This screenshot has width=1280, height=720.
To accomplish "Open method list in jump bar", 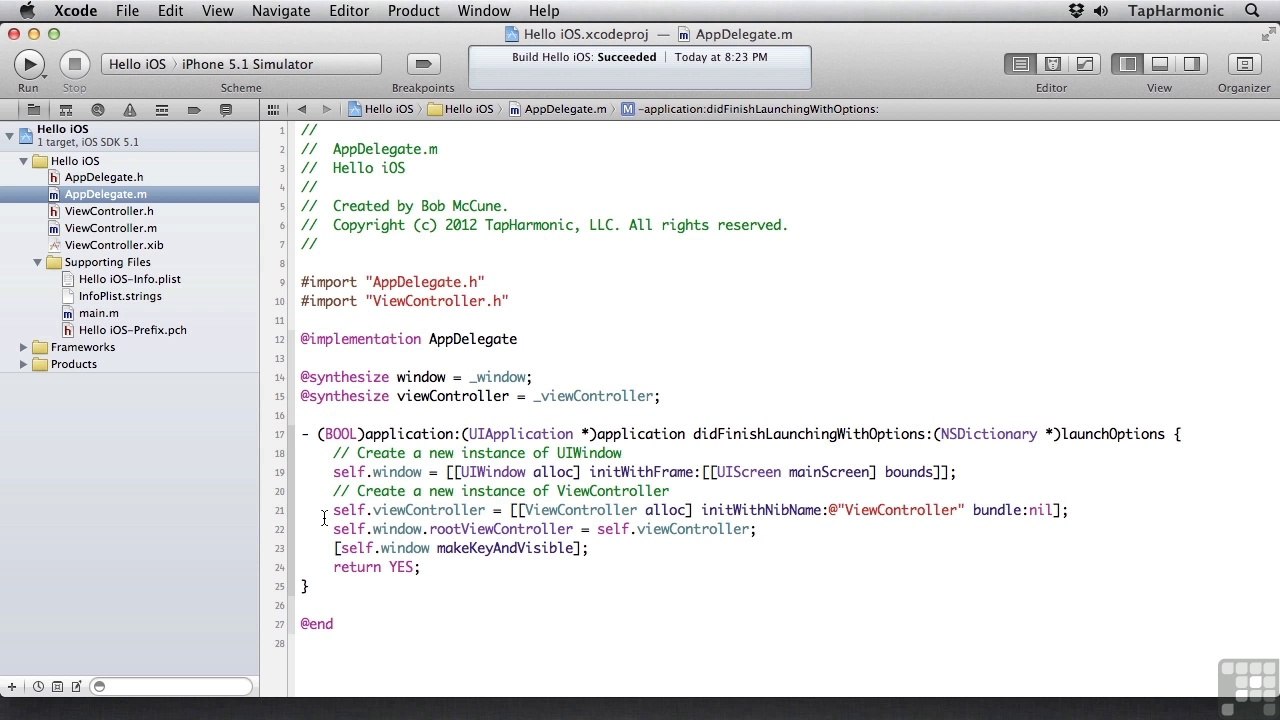I will tap(749, 109).
